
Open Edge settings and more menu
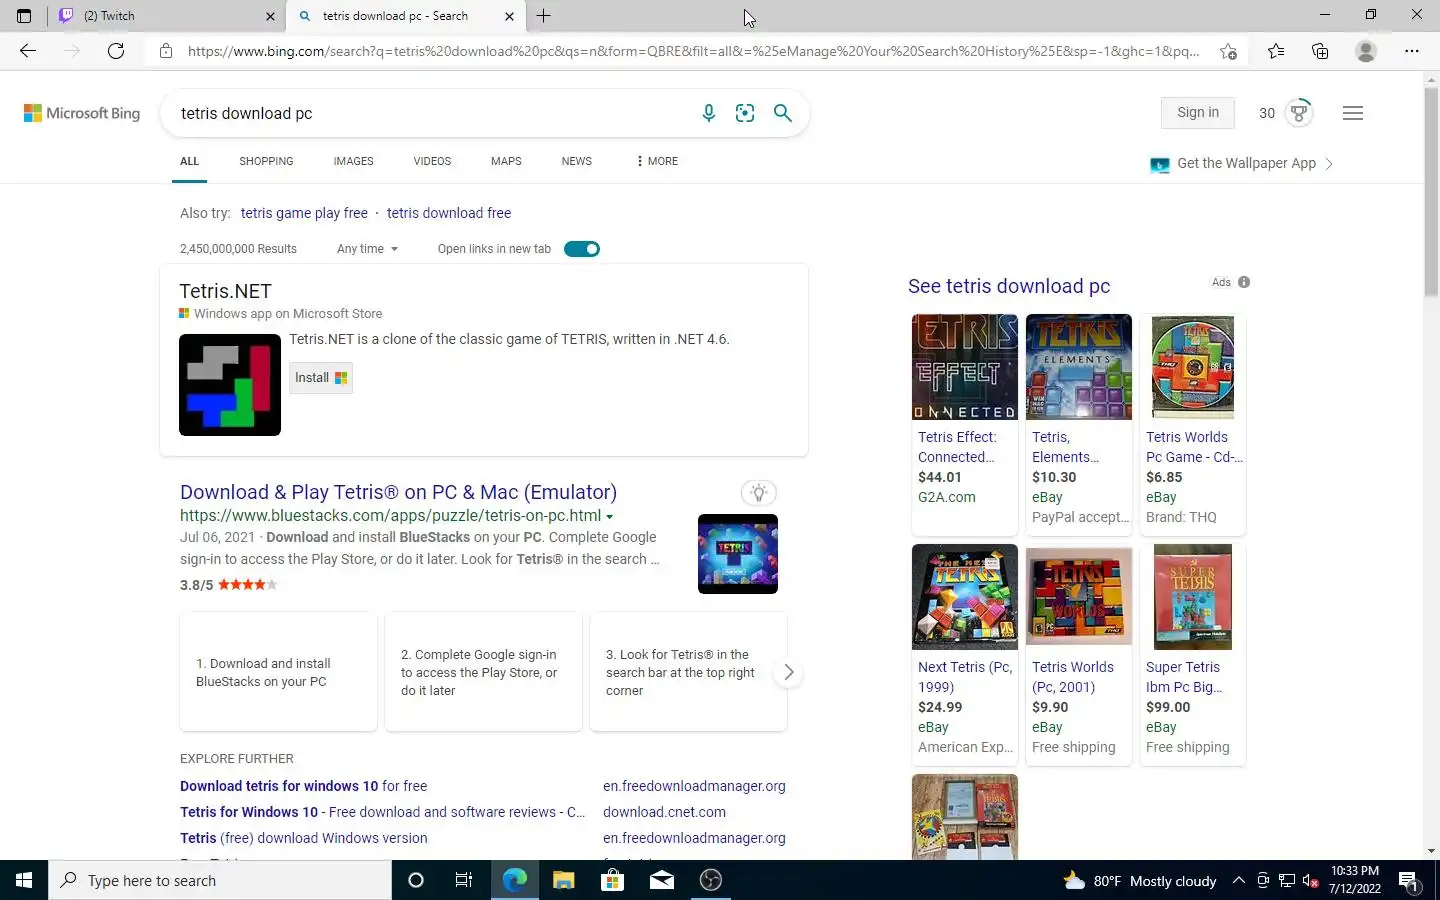tap(1412, 51)
